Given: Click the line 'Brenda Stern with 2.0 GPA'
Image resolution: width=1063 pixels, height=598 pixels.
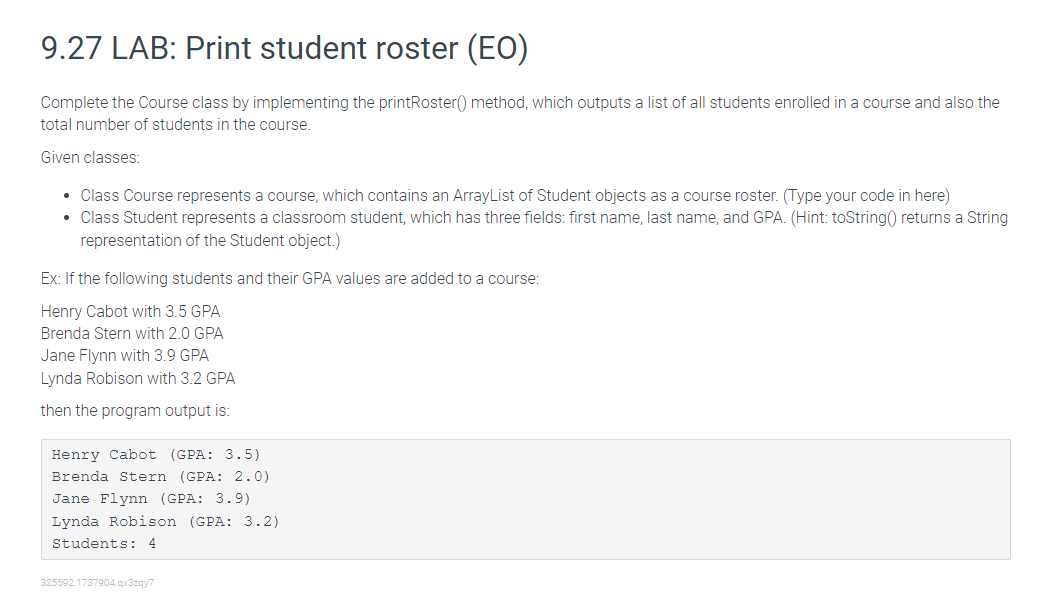Looking at the screenshot, I should tap(132, 334).
